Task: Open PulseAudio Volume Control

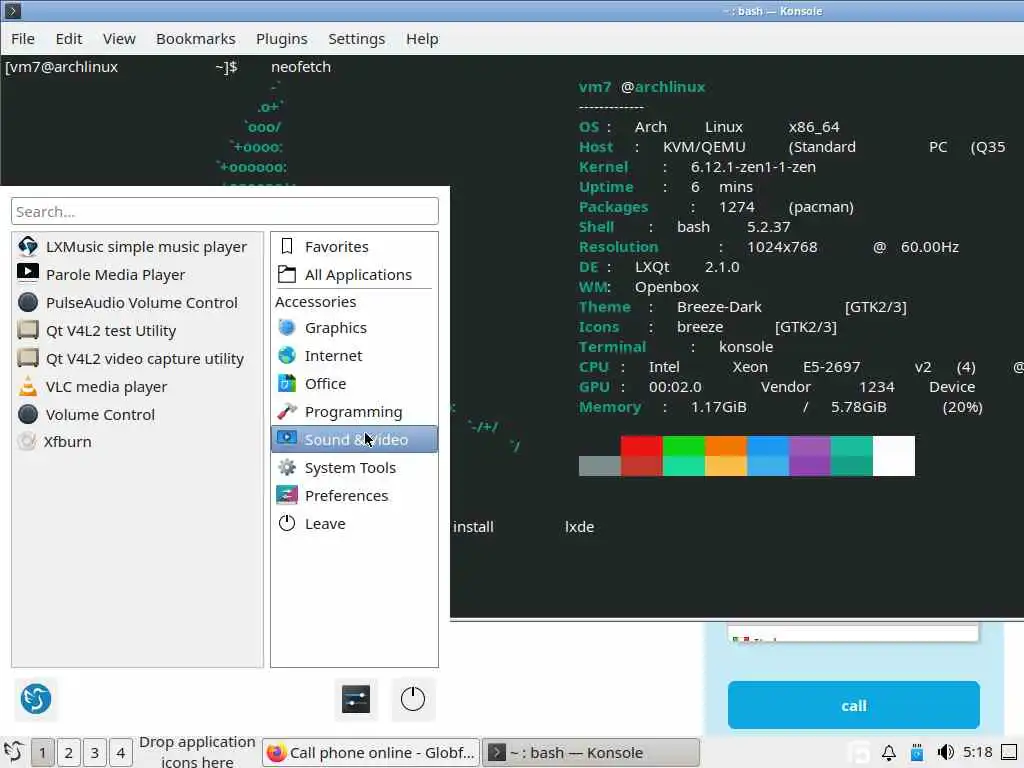Action: tap(137, 303)
